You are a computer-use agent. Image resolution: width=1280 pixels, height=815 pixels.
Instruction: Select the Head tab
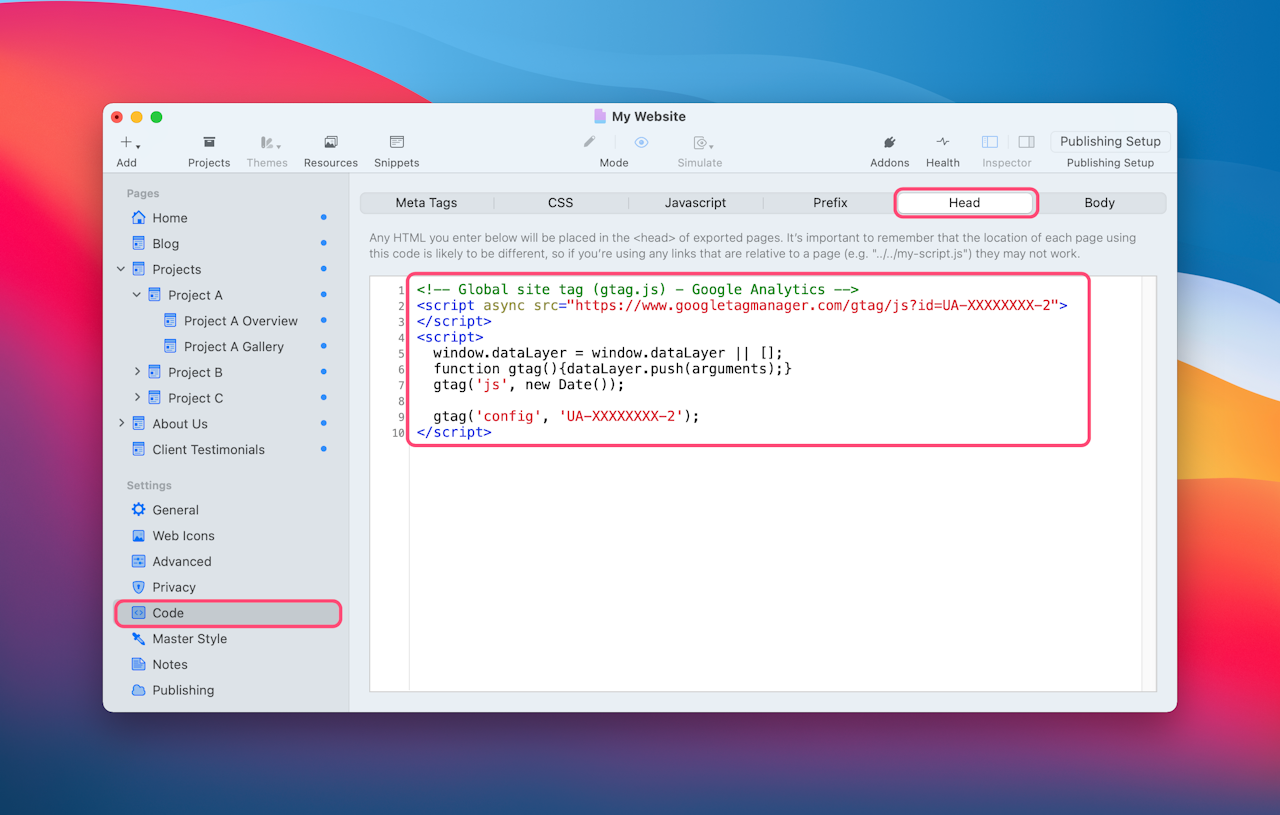point(965,203)
